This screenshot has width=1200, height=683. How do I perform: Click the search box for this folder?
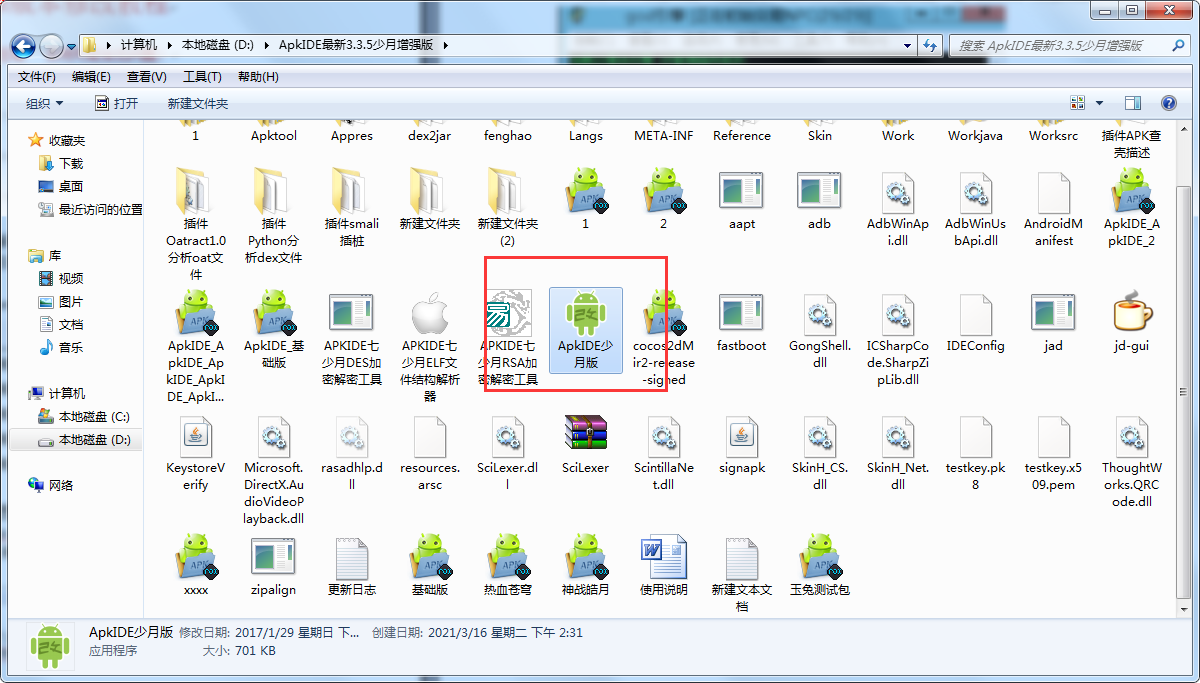[x=1069, y=45]
